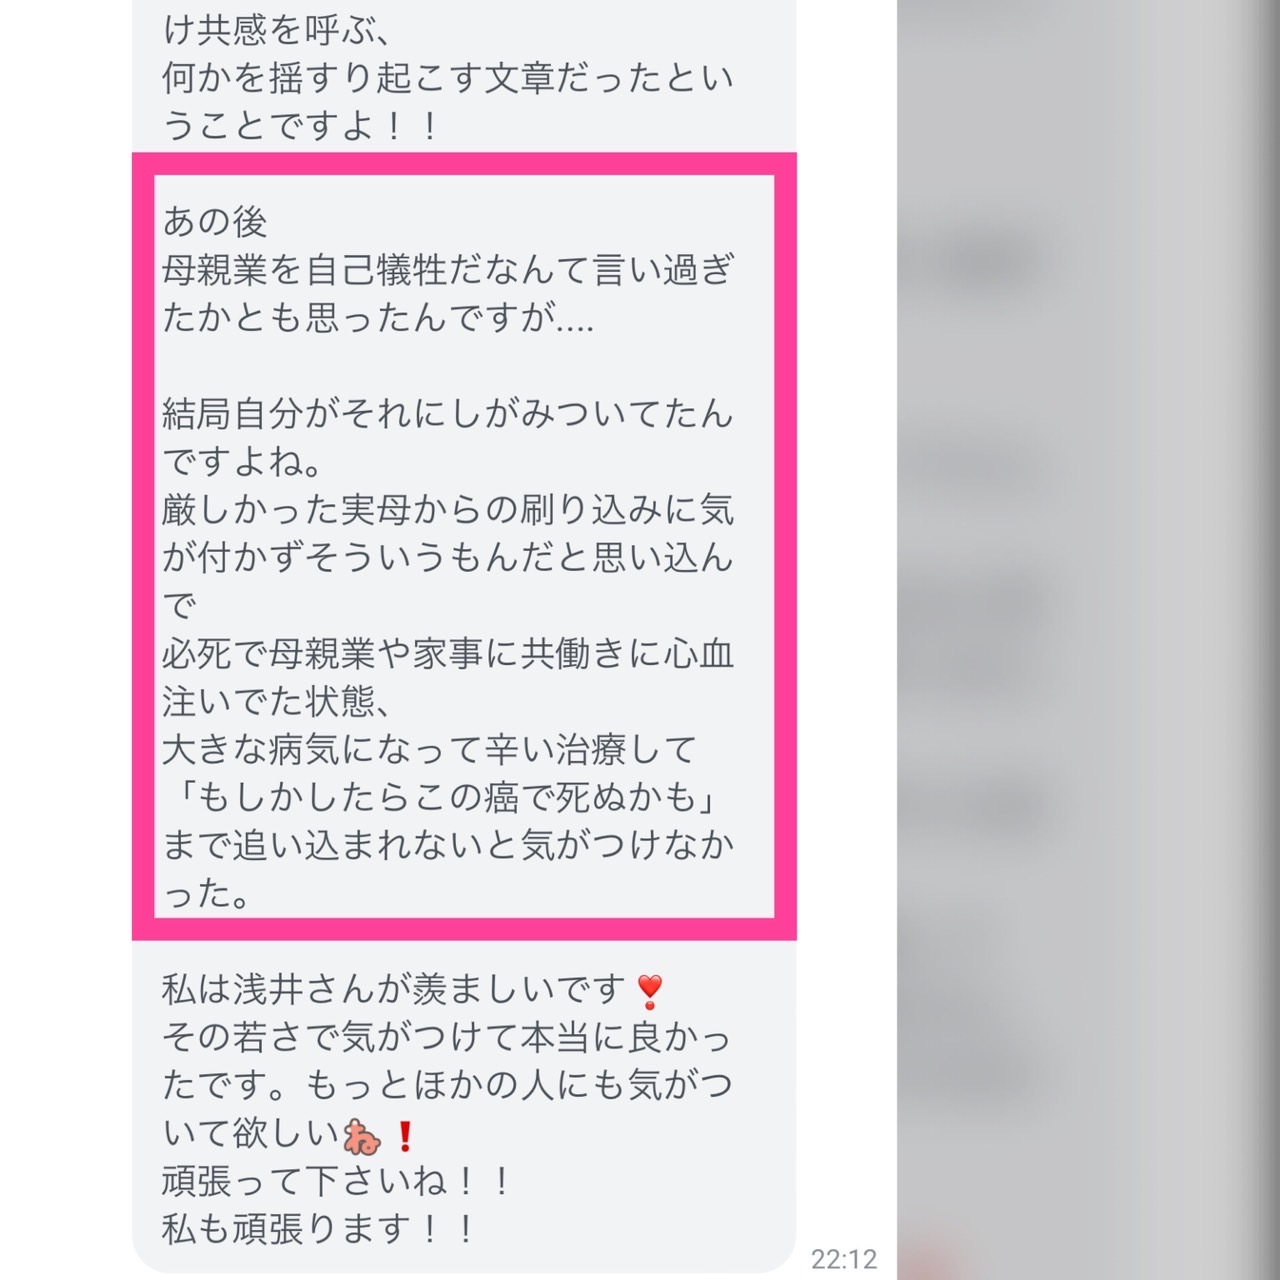Click the red exclamation mark emoji after 欲しい
1280x1280 pixels.
[x=404, y=1136]
